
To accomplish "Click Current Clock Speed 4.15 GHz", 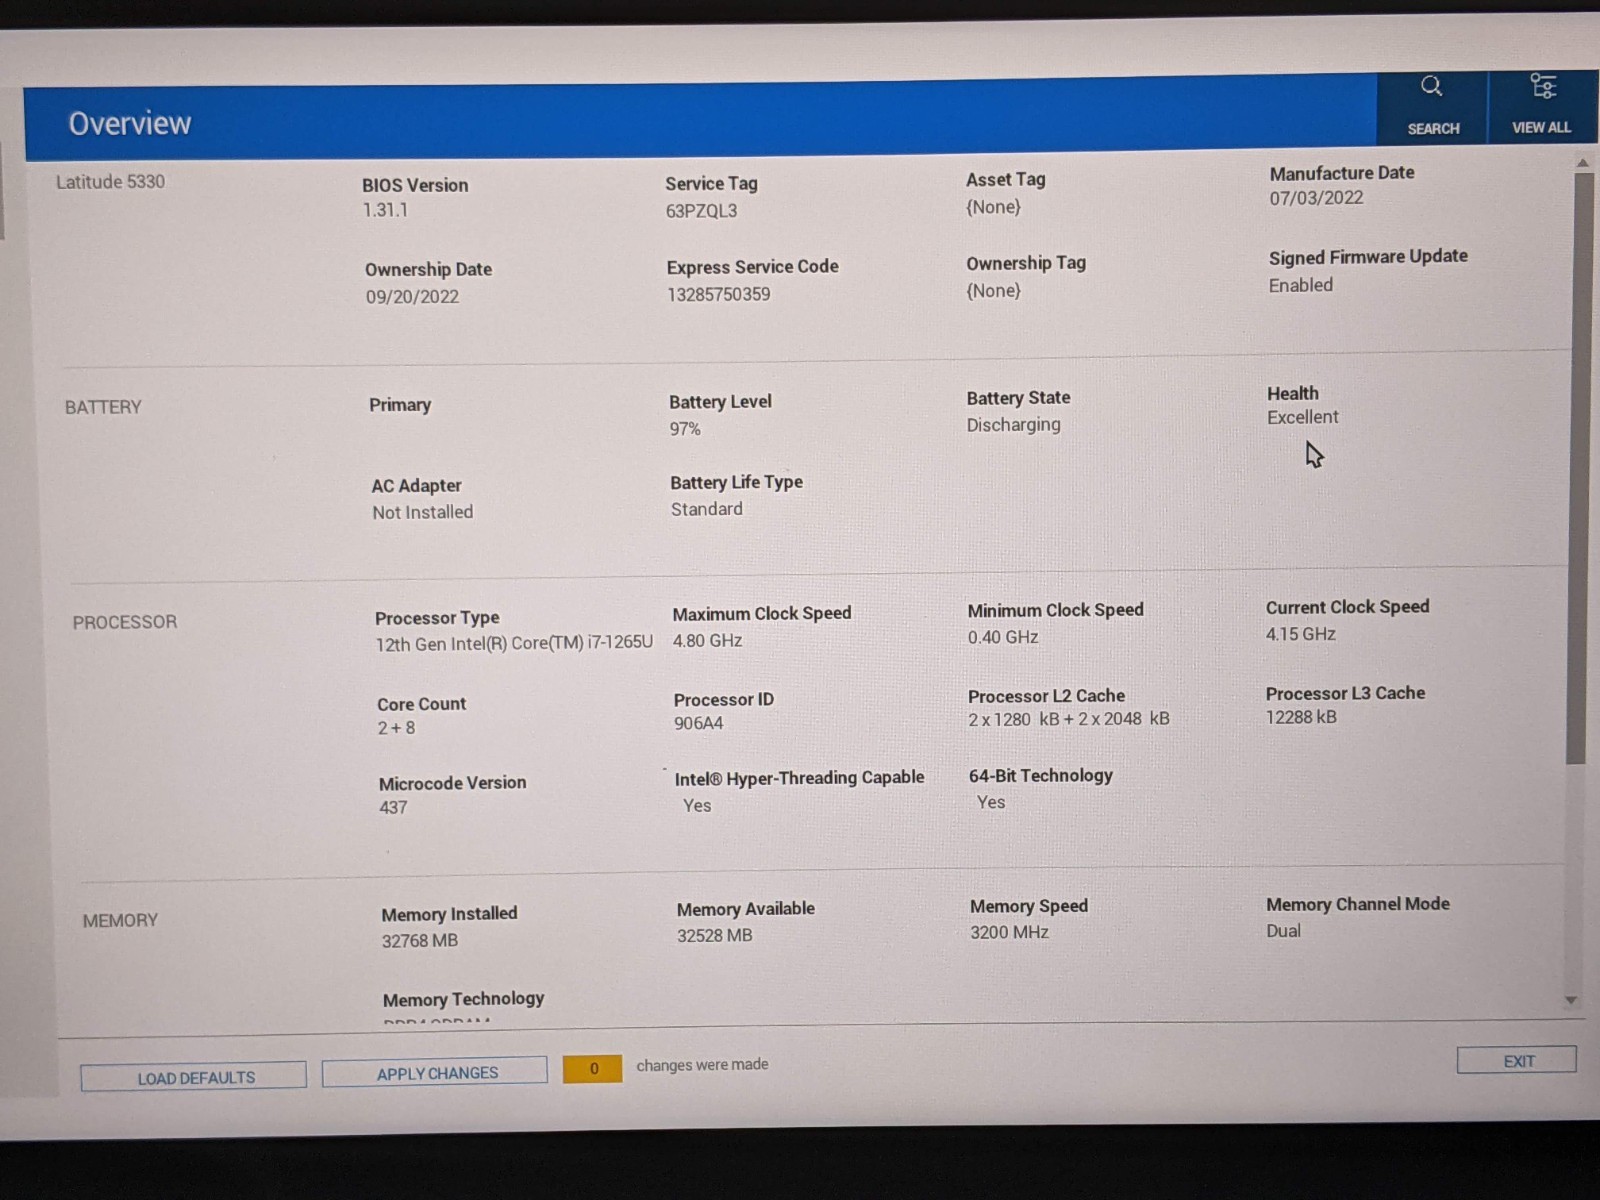I will click(1300, 634).
